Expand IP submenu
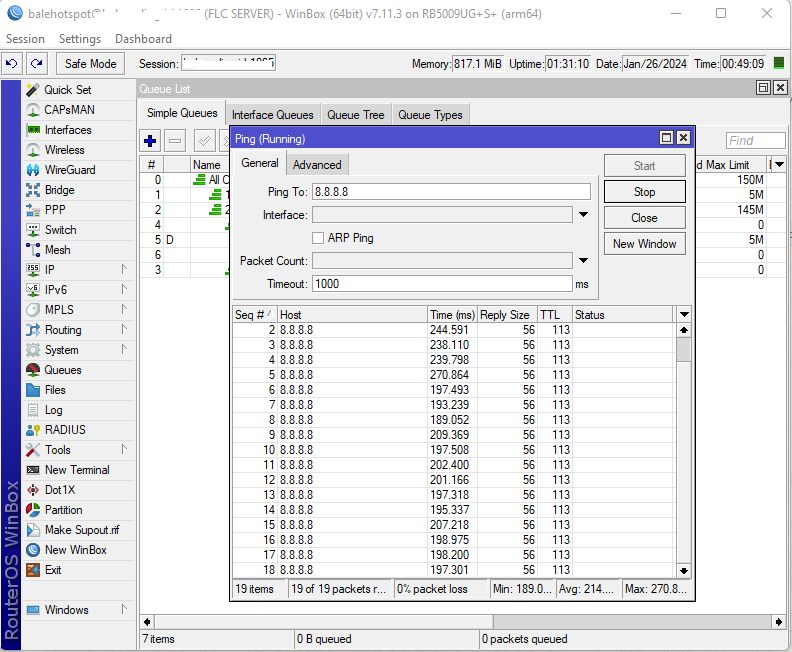 [x=124, y=270]
